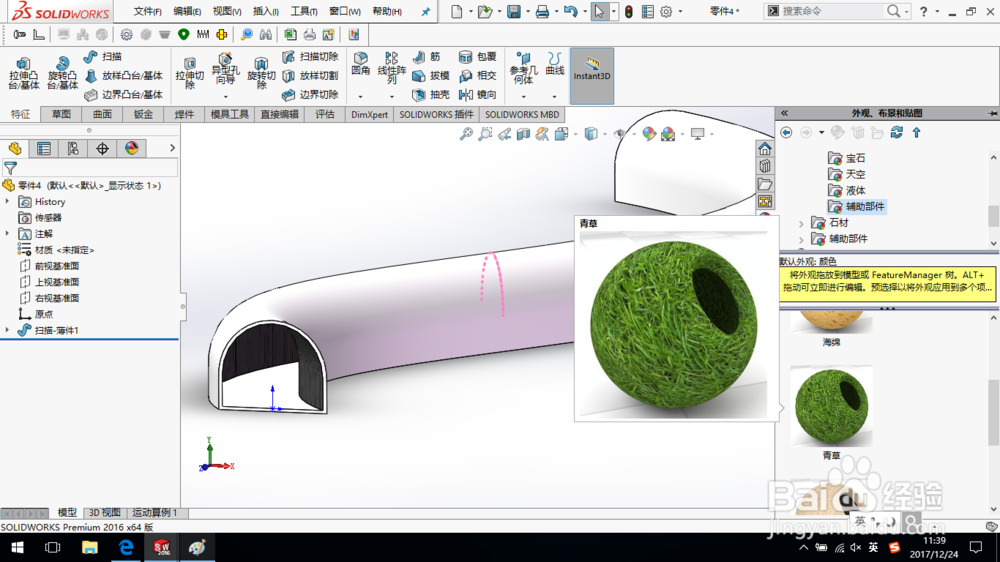Open the DisplayManager tab icon
Screen dimensions: 1000x562
pyautogui.click(x=131, y=149)
